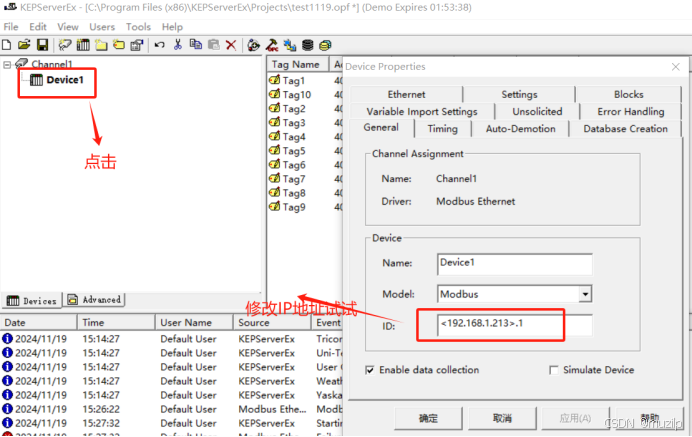This screenshot has width=692, height=437.
Task: Toggle Enable data collection checkbox
Action: 370,370
